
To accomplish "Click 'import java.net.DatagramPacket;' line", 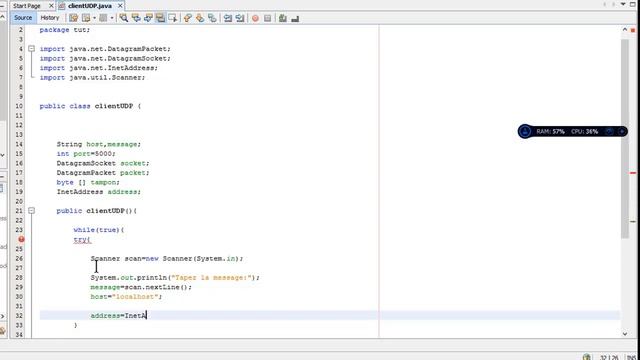I will (x=105, y=49).
